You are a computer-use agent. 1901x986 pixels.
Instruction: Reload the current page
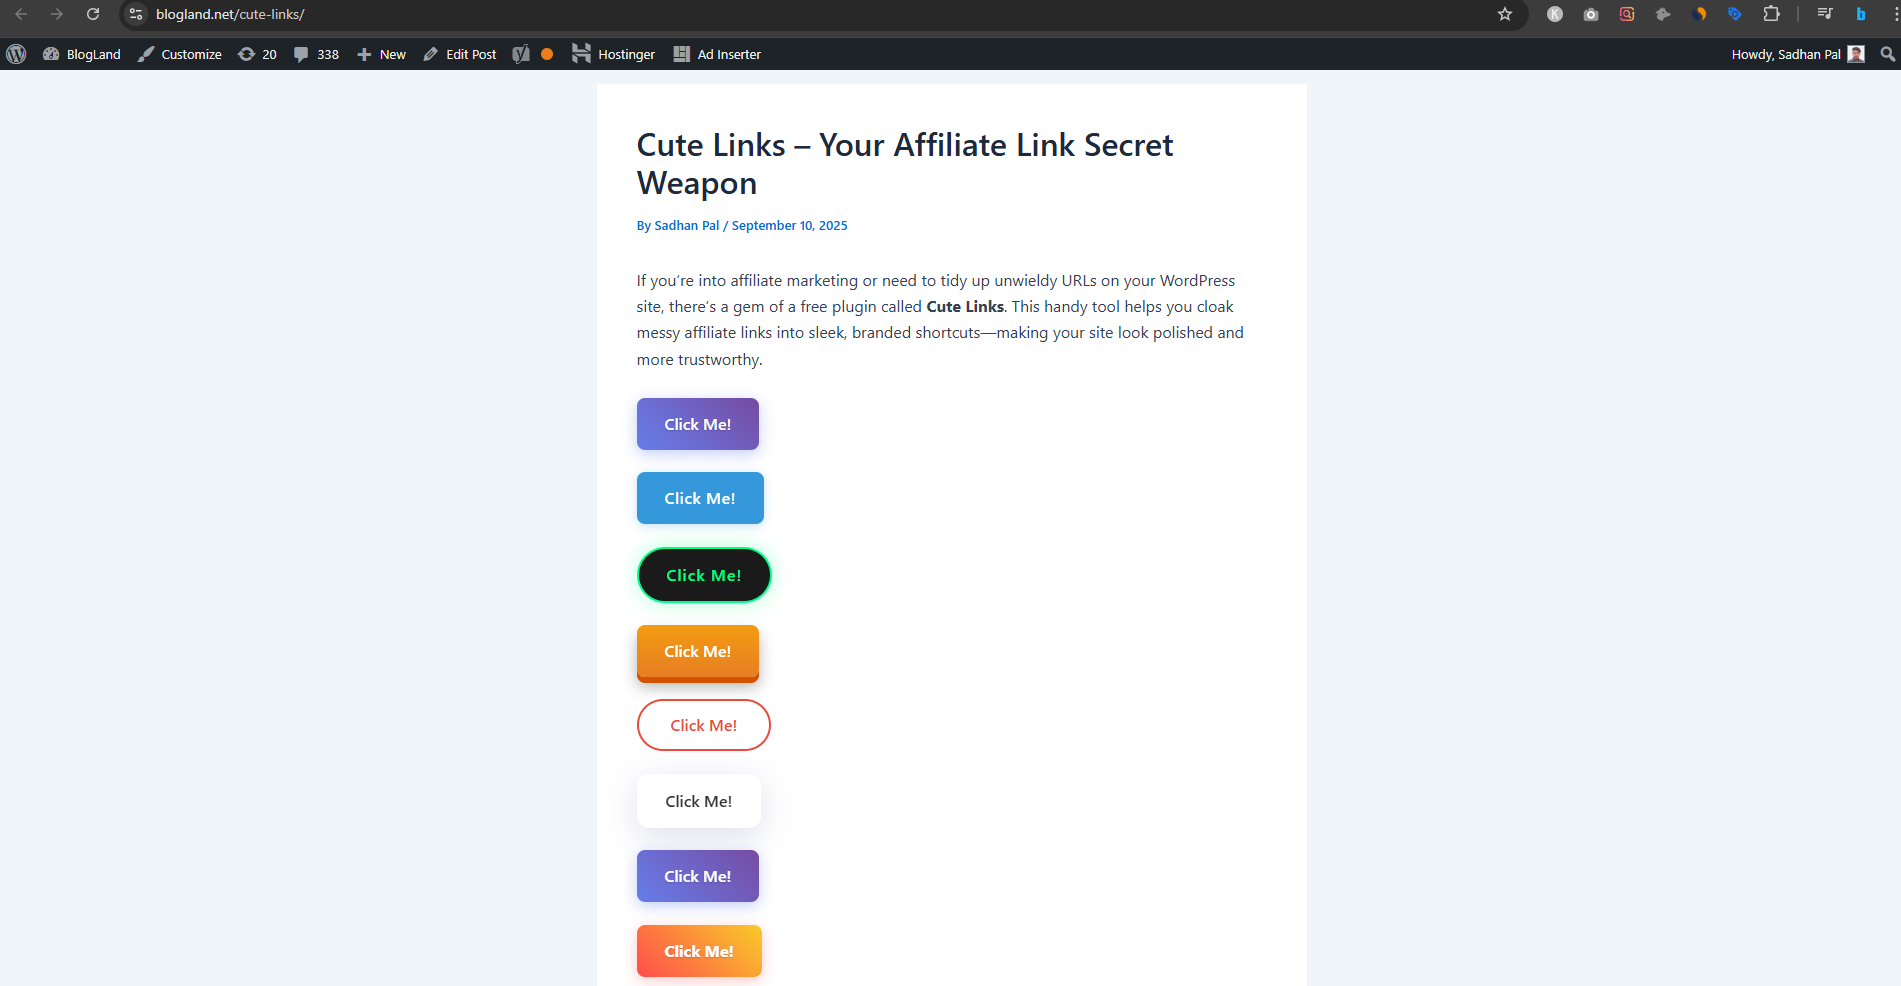pyautogui.click(x=93, y=14)
